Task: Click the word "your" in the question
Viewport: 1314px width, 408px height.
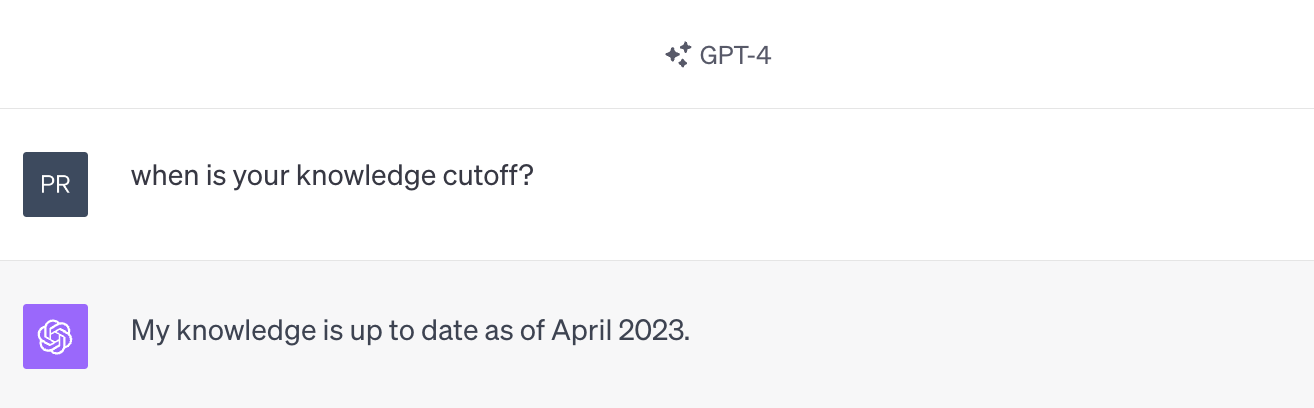Action: pyautogui.click(x=258, y=178)
